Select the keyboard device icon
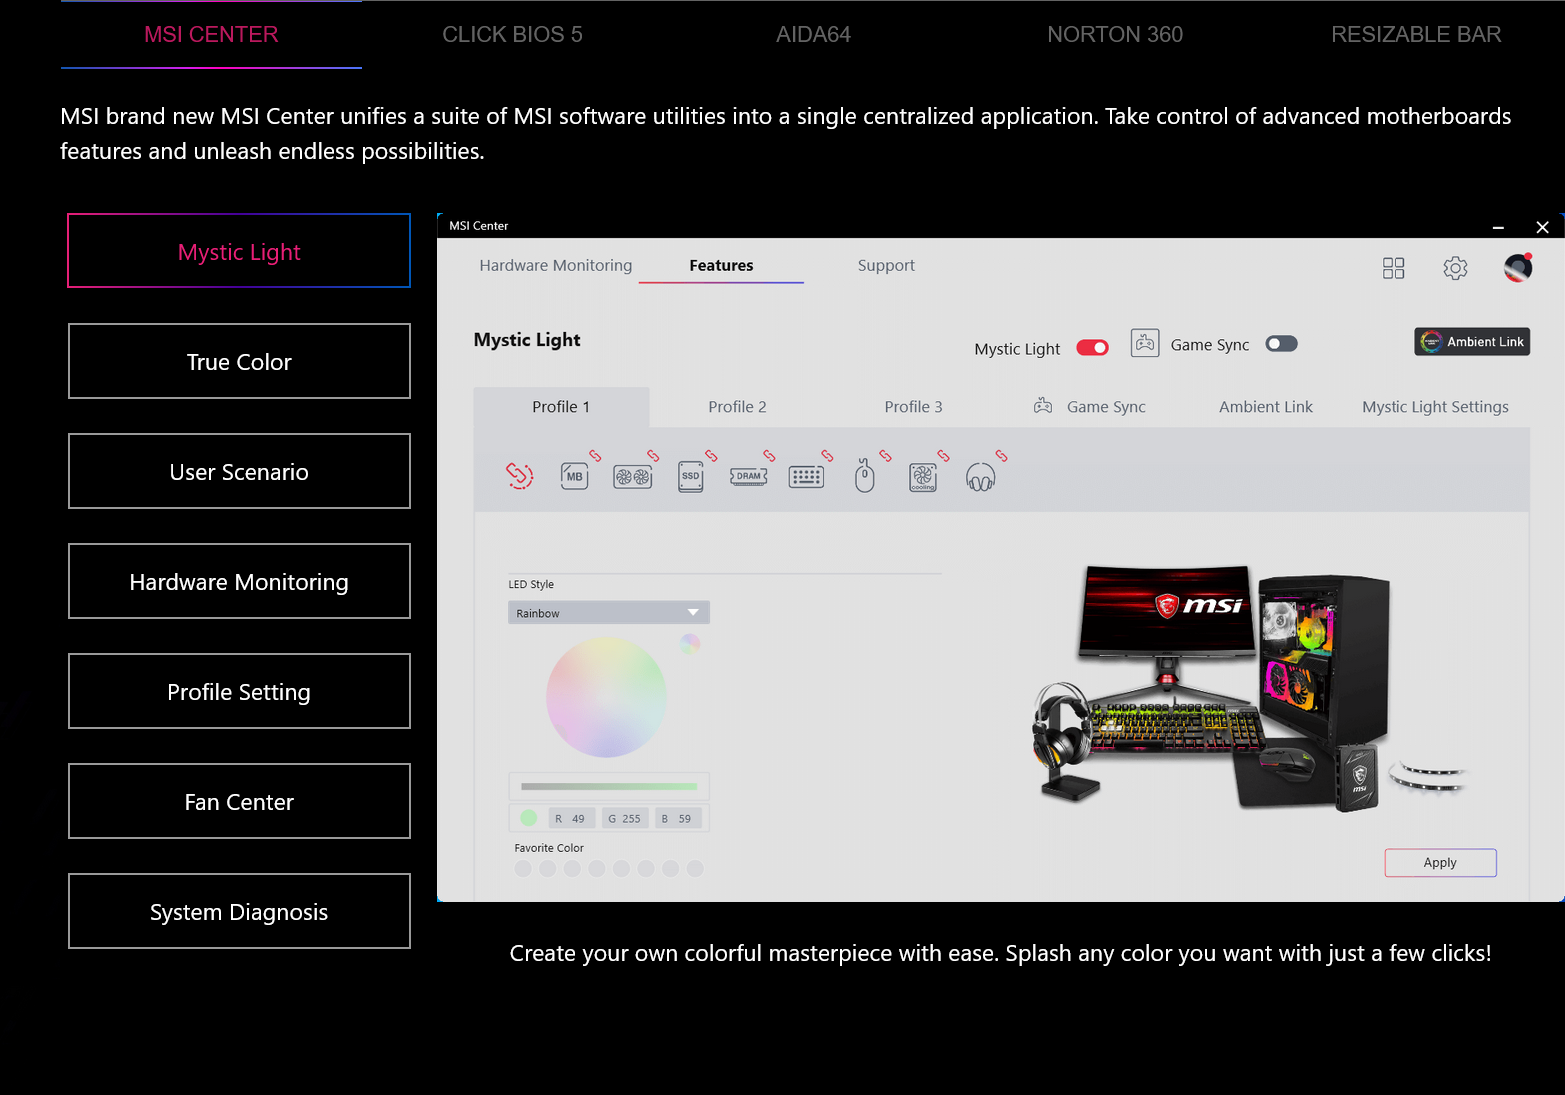Viewport: 1565px width, 1095px height. (x=806, y=477)
